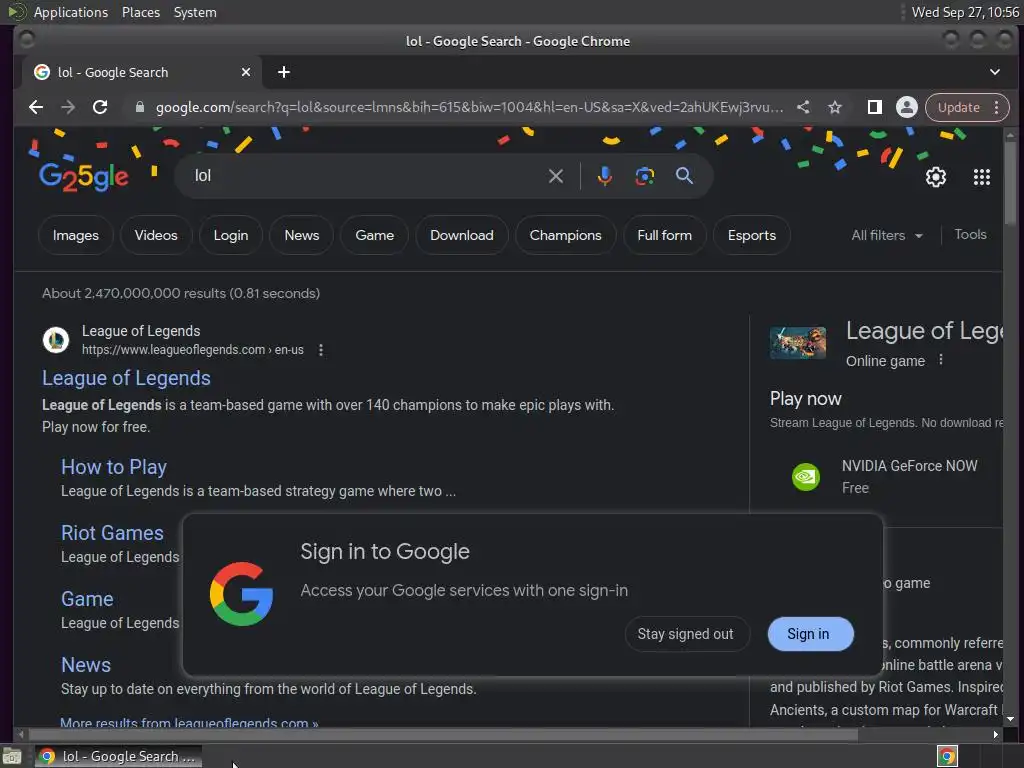1024x768 pixels.
Task: Open a new browser tab
Action: pyautogui.click(x=283, y=72)
